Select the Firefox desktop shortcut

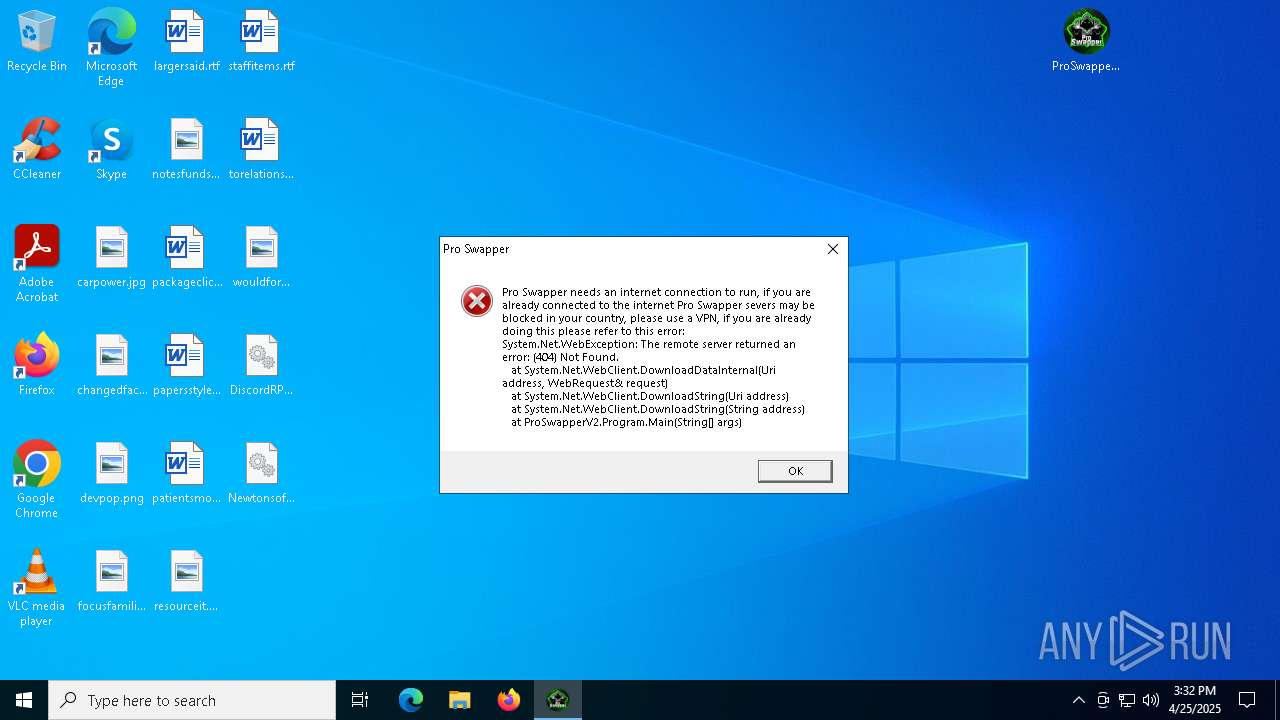[37, 365]
